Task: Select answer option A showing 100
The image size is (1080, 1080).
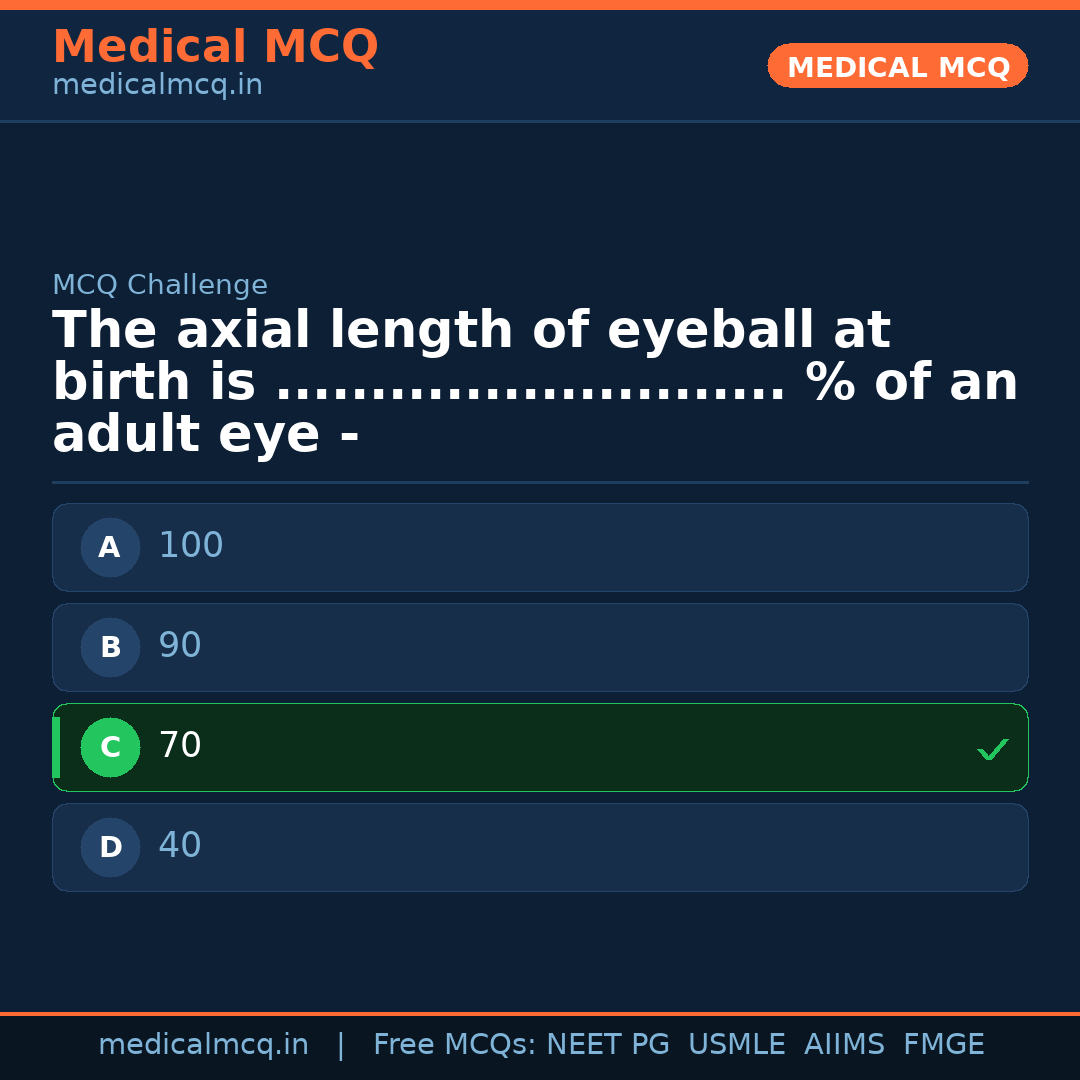Action: 540,547
